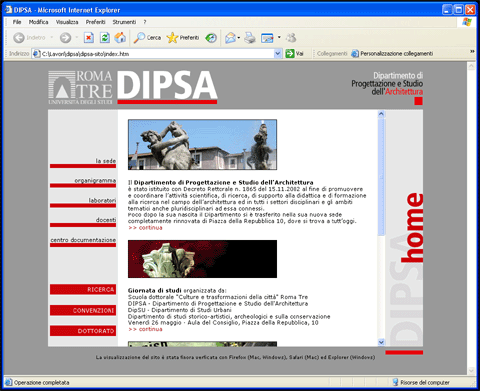Click the red RICERCA button
480x391 pixels.
pyautogui.click(x=83, y=289)
